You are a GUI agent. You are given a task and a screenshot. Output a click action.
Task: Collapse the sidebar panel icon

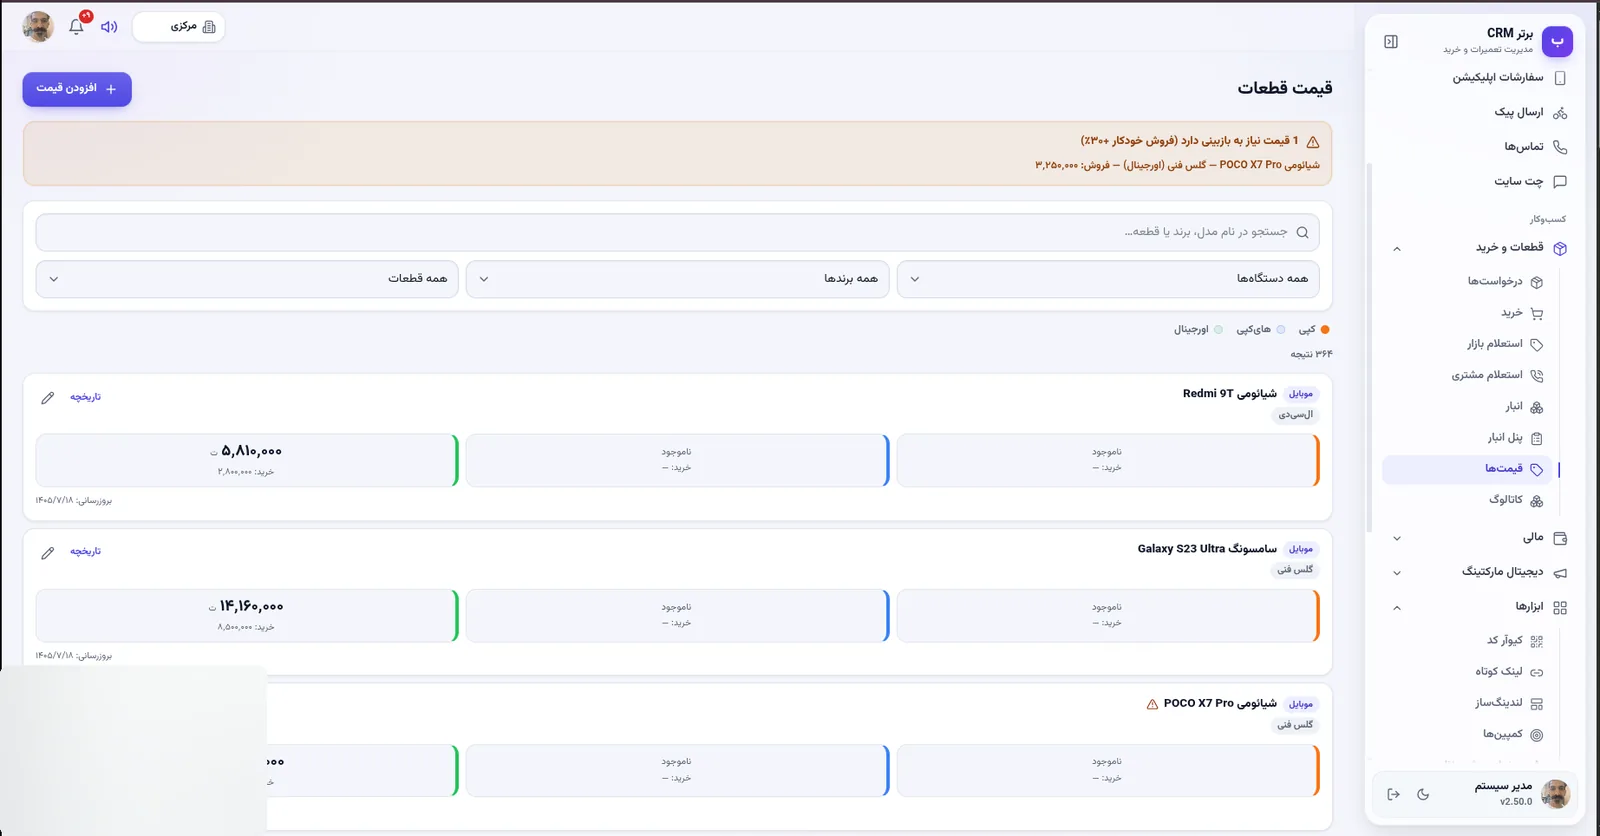[1391, 42]
